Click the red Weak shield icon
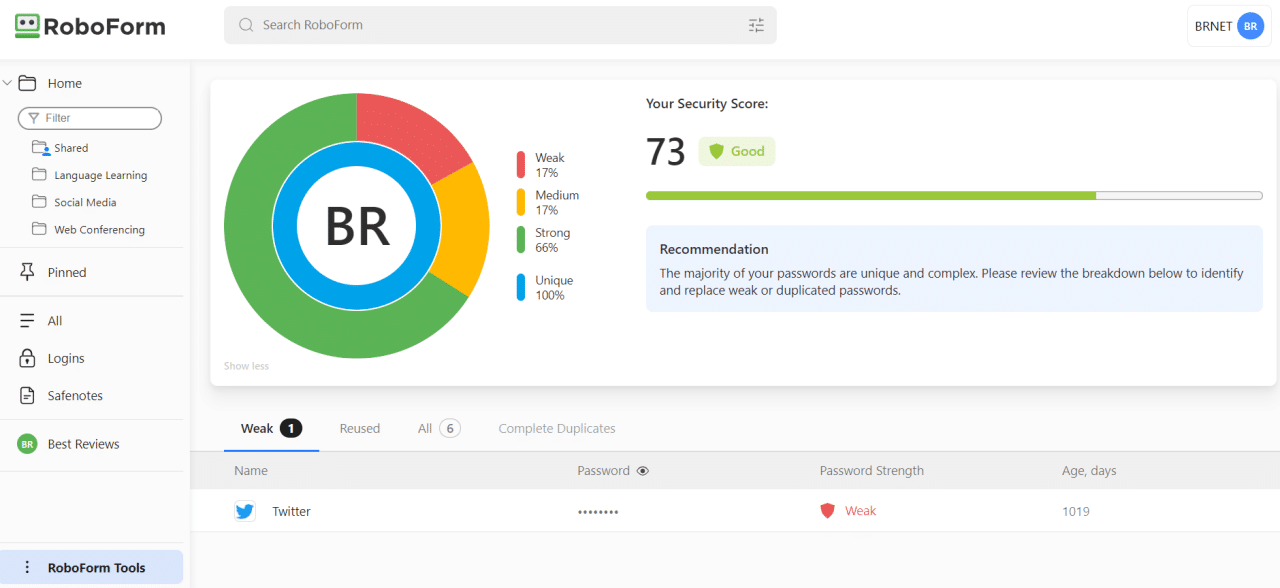 pos(827,511)
